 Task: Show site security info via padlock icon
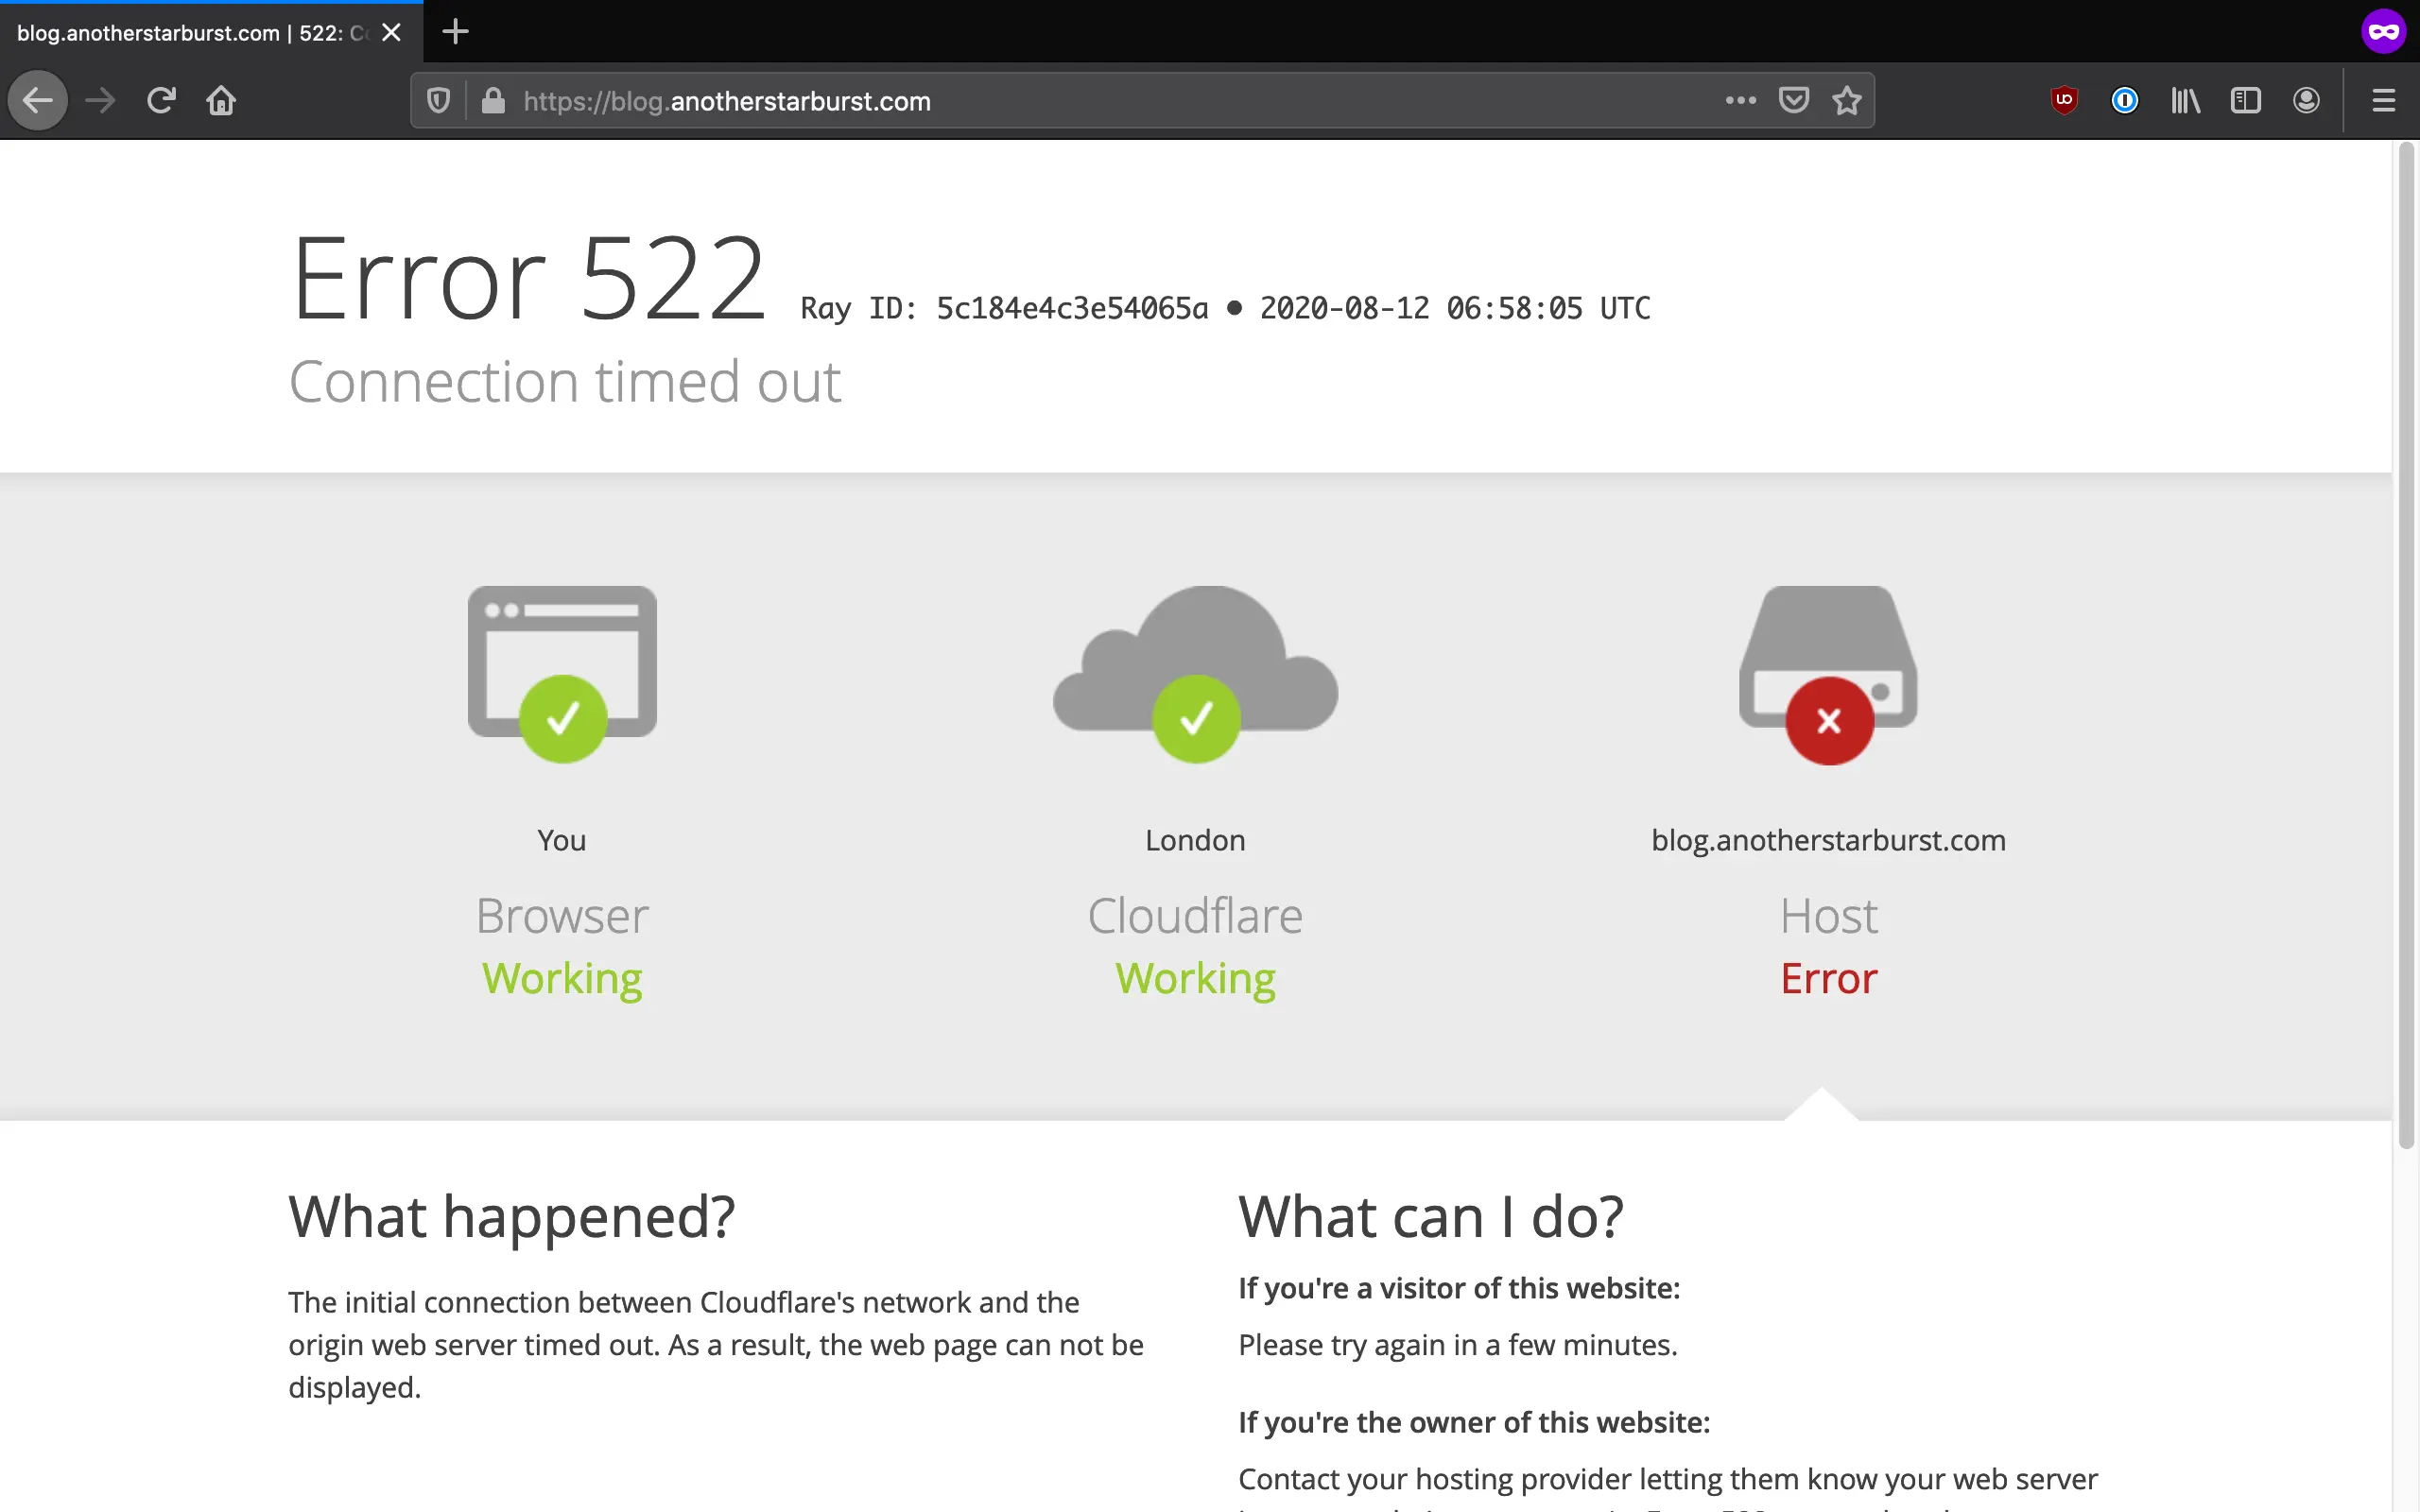click(x=493, y=100)
